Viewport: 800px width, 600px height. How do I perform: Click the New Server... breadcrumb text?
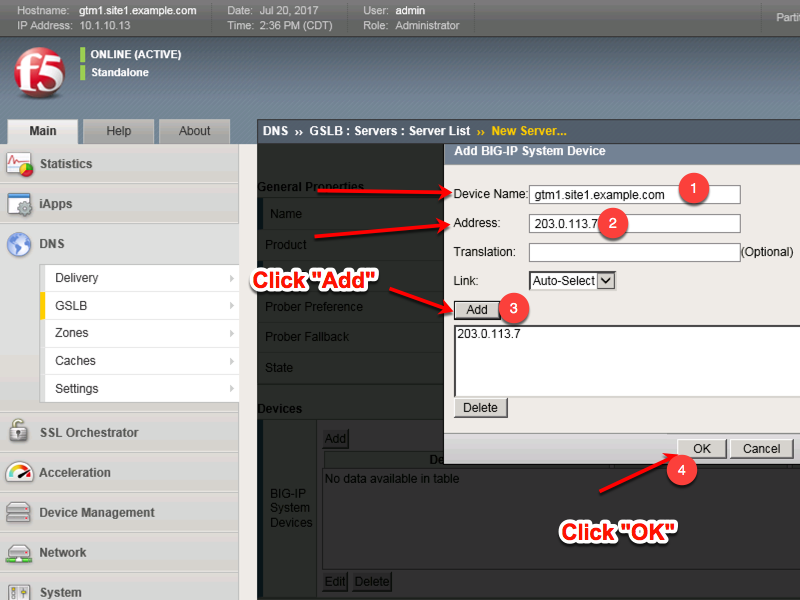click(x=529, y=131)
